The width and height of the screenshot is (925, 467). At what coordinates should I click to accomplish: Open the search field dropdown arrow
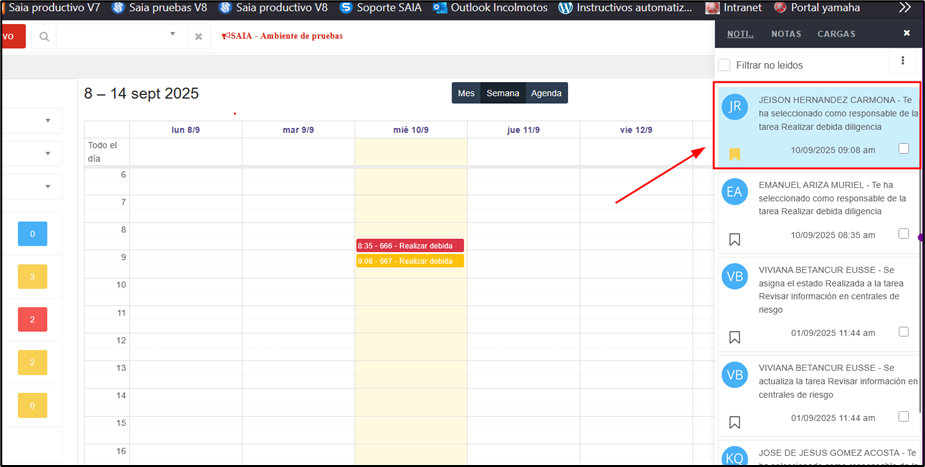pyautogui.click(x=173, y=34)
